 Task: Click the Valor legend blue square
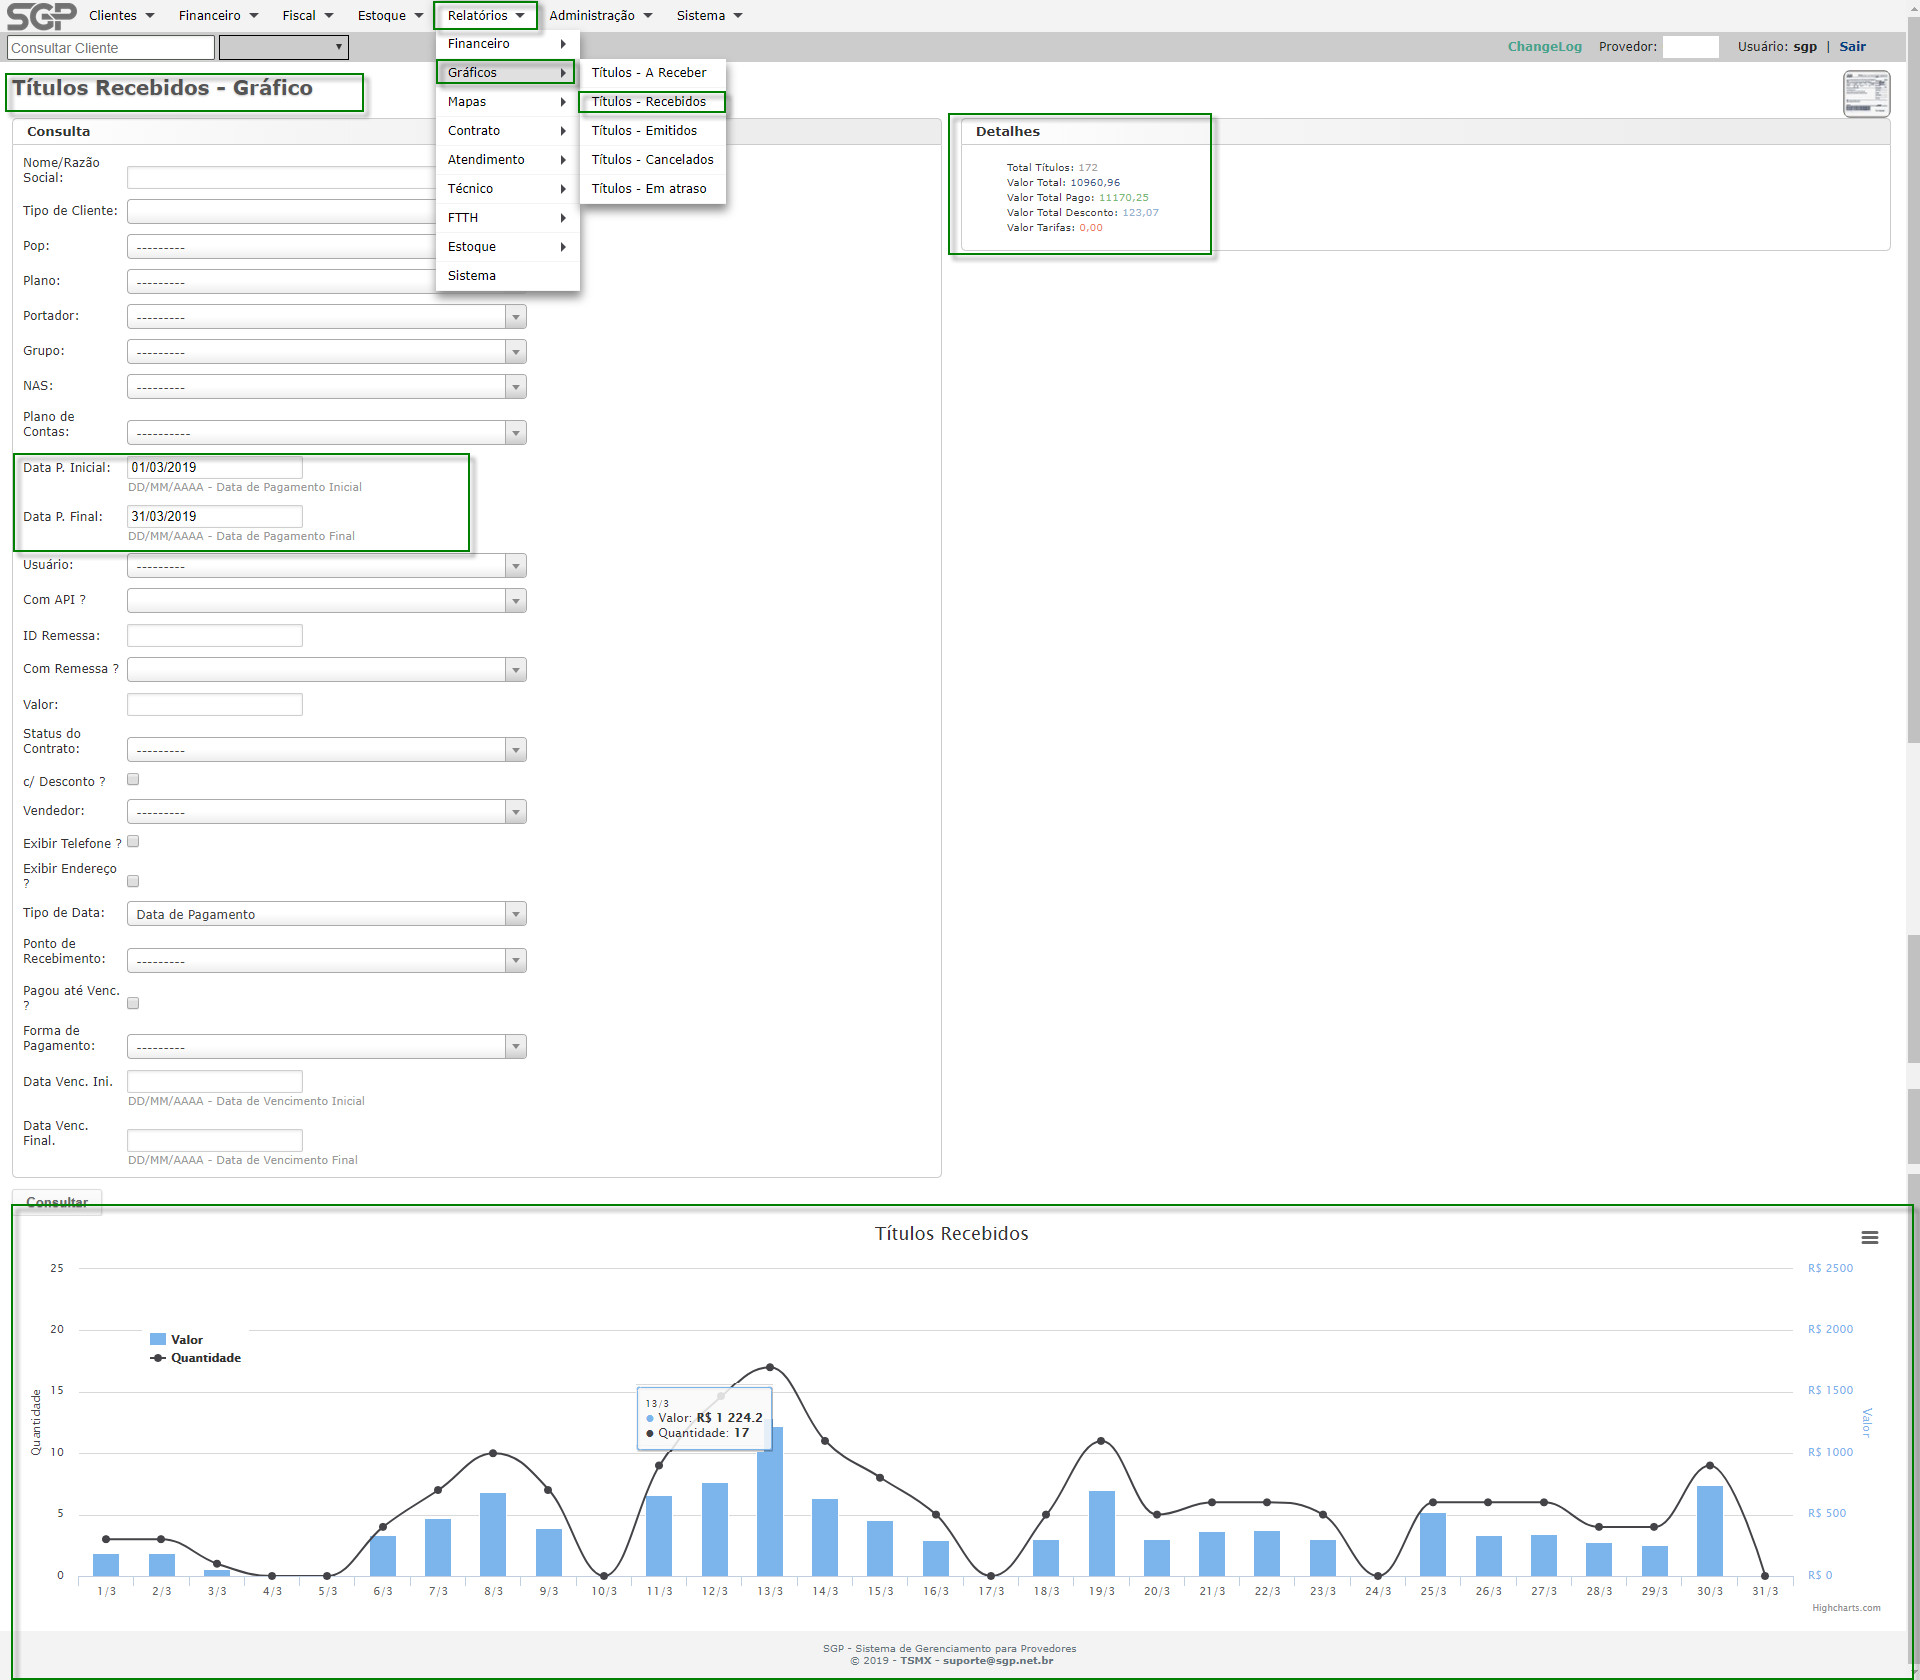pos(158,1340)
